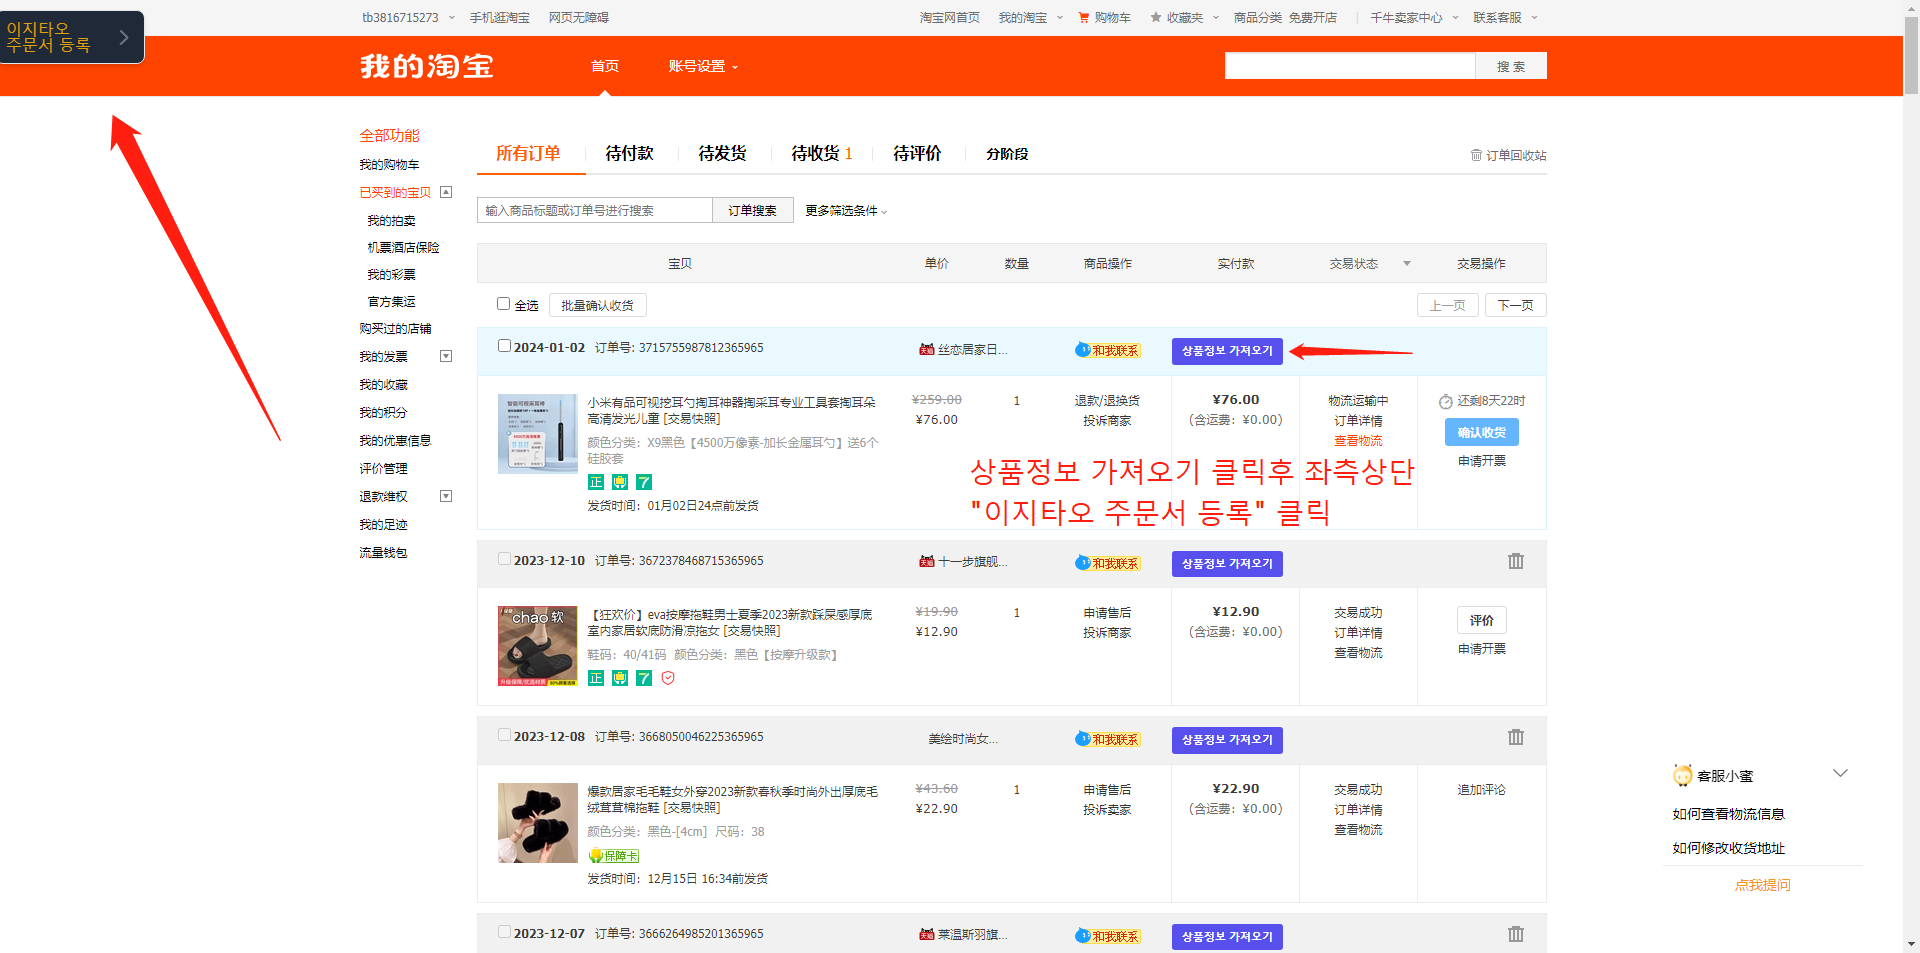Tick the 全选 select-all checkbox
The image size is (1920, 953).
click(504, 304)
